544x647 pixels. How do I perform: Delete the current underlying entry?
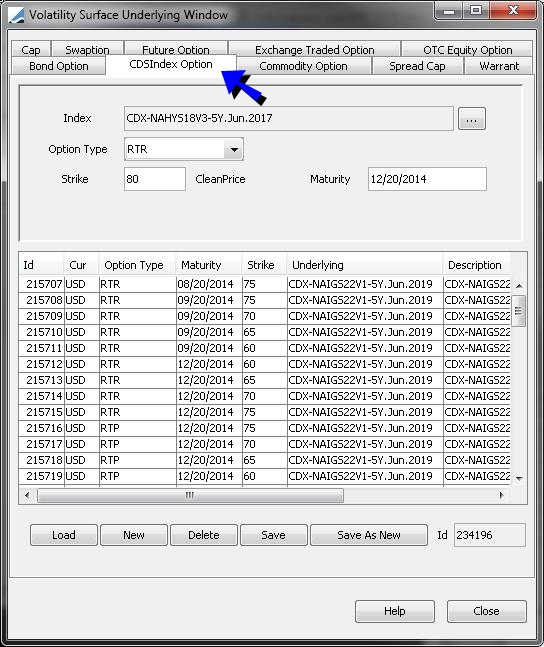[203, 535]
